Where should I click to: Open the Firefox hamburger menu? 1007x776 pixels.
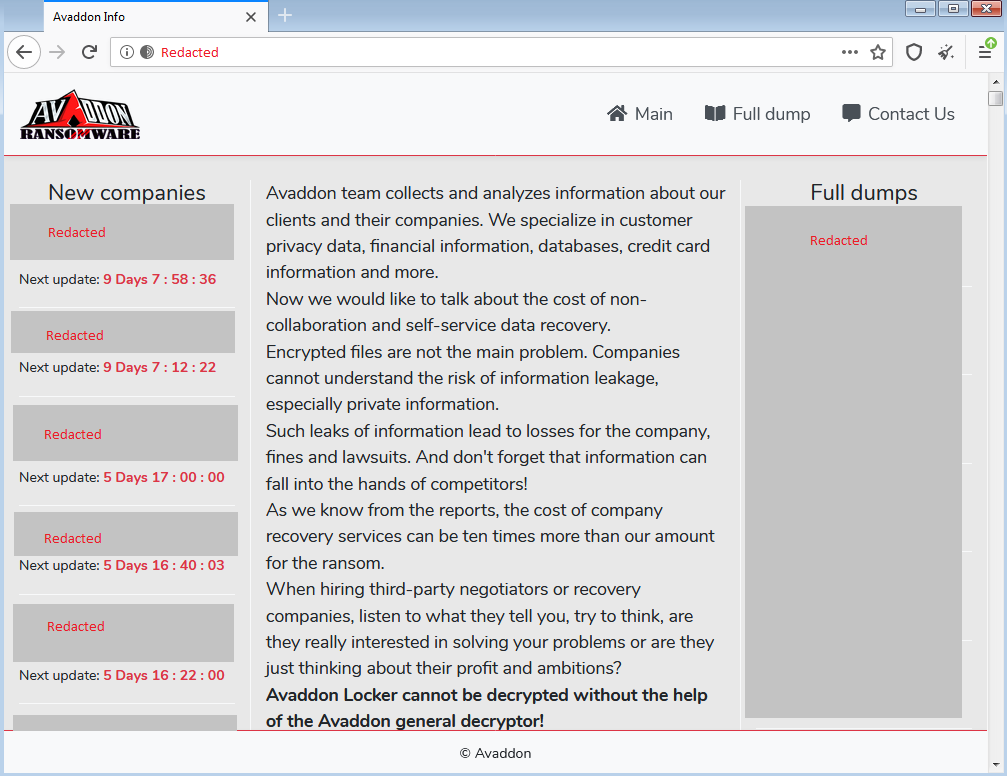pos(985,51)
